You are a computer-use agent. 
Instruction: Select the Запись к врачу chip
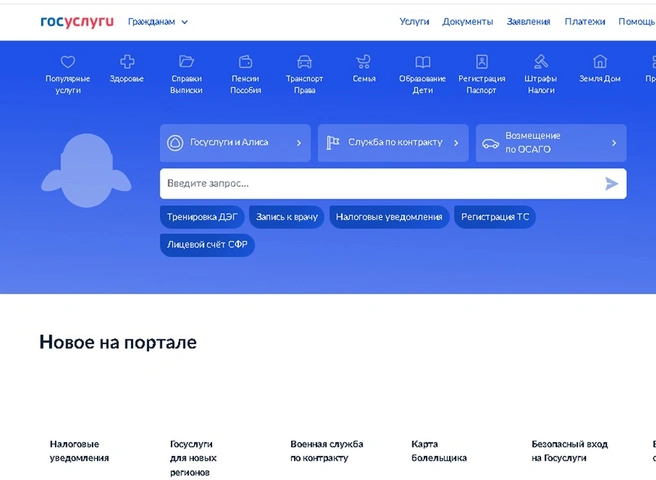click(287, 217)
